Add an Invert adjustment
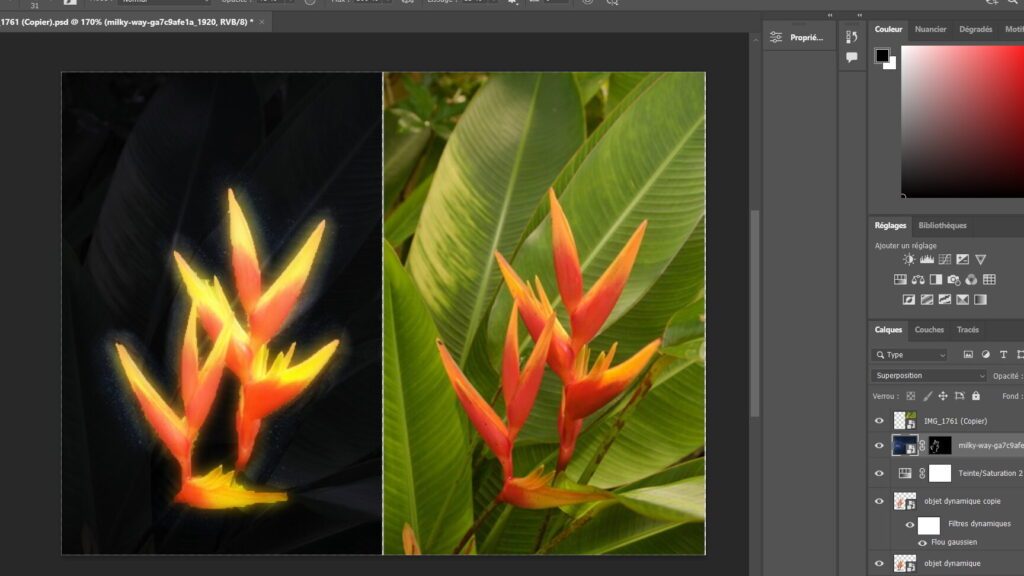Image resolution: width=1024 pixels, height=576 pixels. (908, 300)
